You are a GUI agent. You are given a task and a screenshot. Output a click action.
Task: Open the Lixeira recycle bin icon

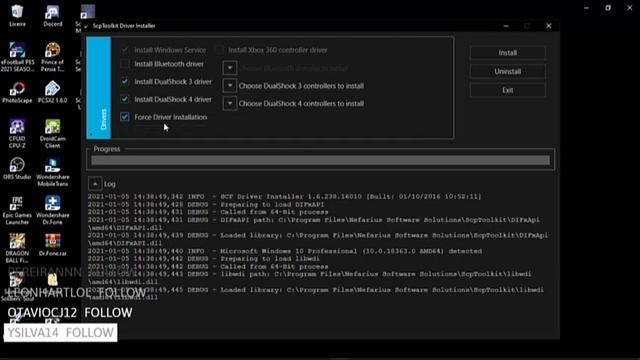click(x=17, y=16)
